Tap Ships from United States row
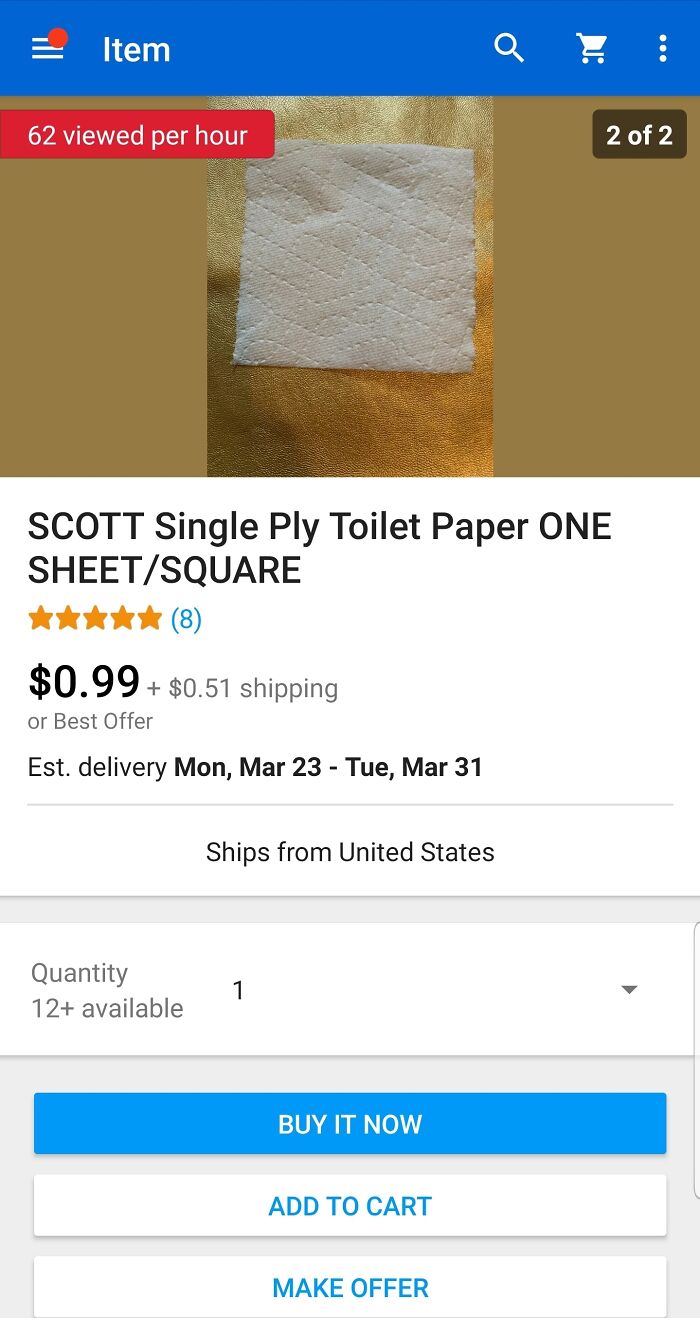 point(350,852)
